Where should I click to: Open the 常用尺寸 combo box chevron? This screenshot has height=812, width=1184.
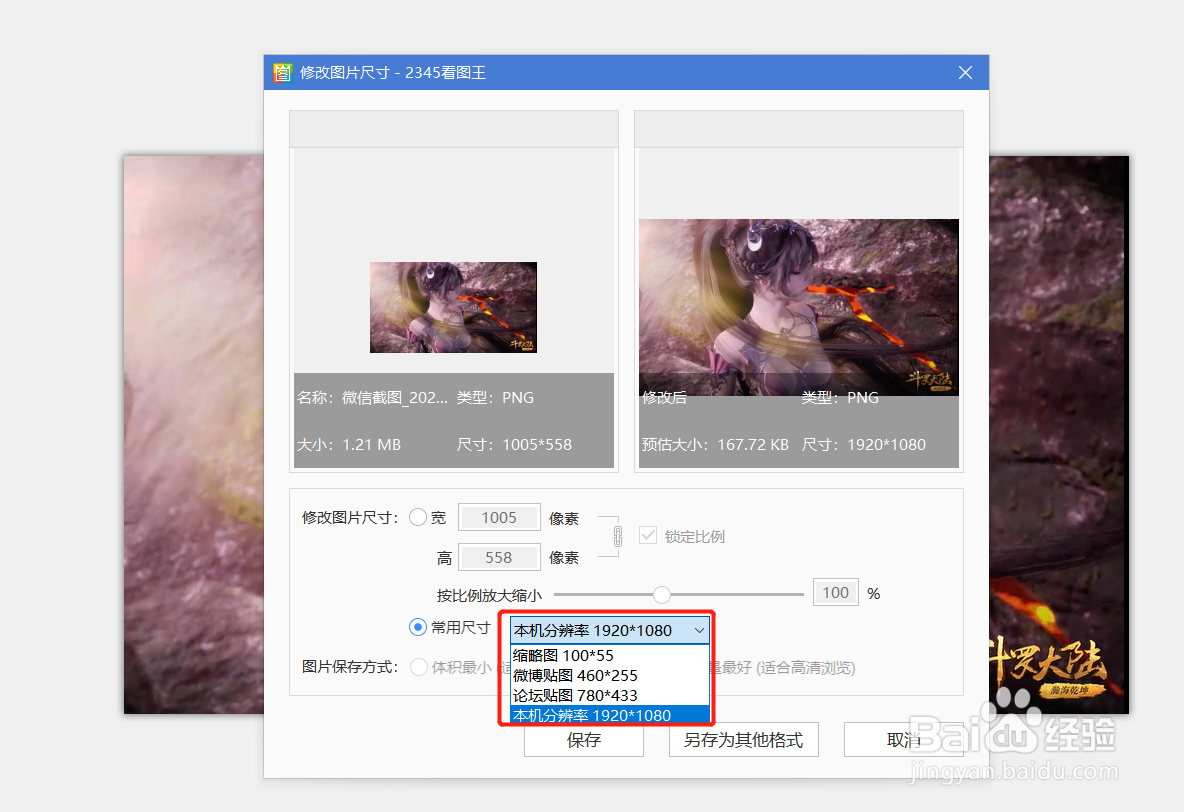click(x=699, y=630)
